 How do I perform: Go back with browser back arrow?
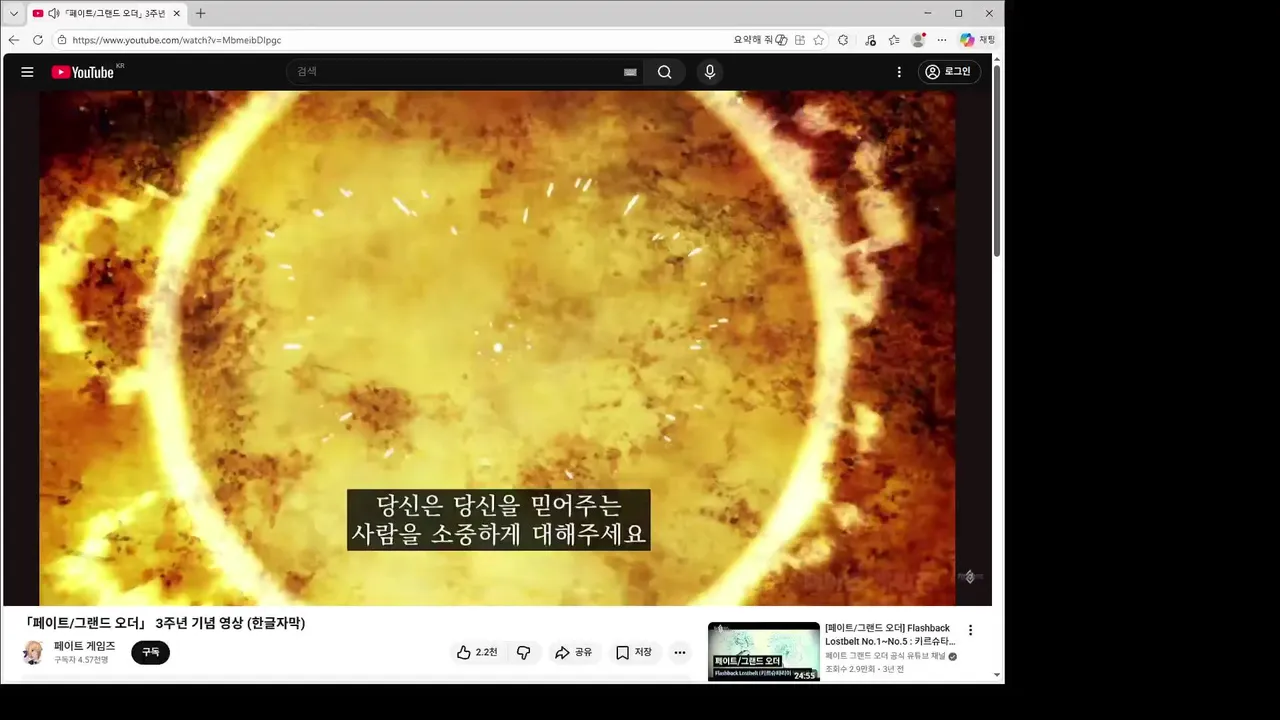click(14, 40)
